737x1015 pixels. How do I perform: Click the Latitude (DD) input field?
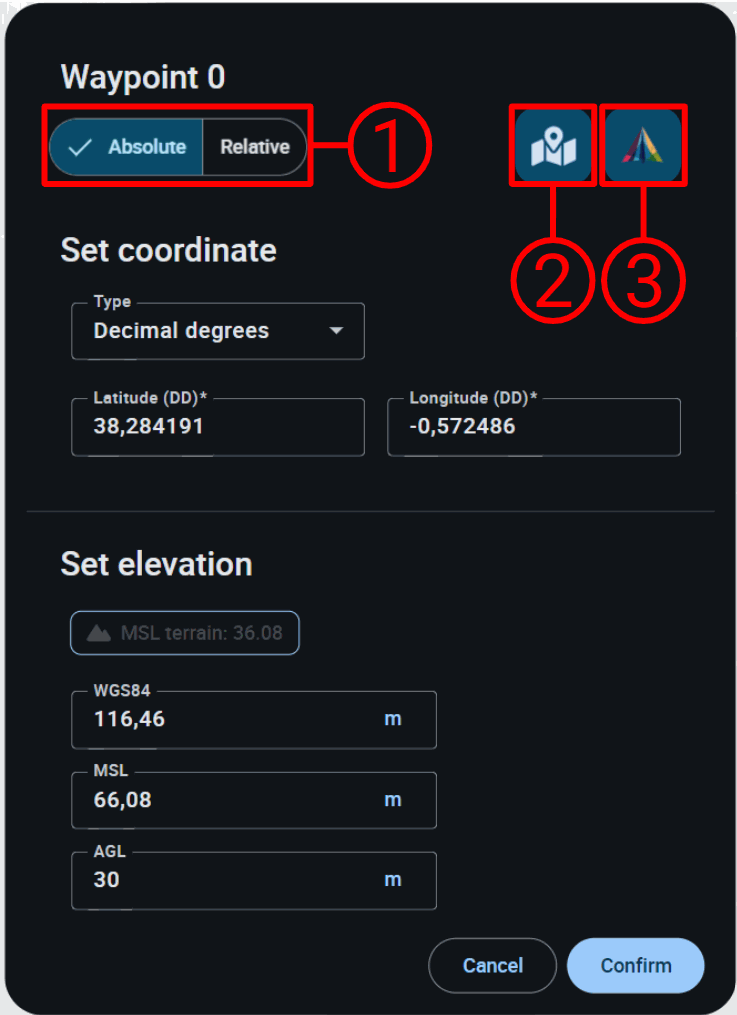pyautogui.click(x=217, y=427)
